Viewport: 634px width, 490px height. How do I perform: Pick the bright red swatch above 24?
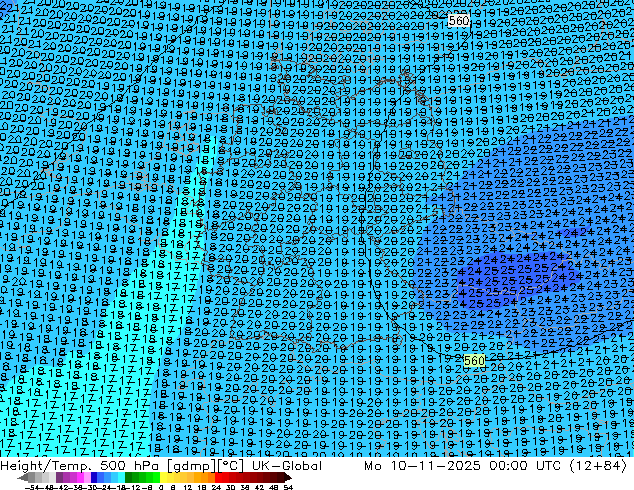click(x=218, y=477)
